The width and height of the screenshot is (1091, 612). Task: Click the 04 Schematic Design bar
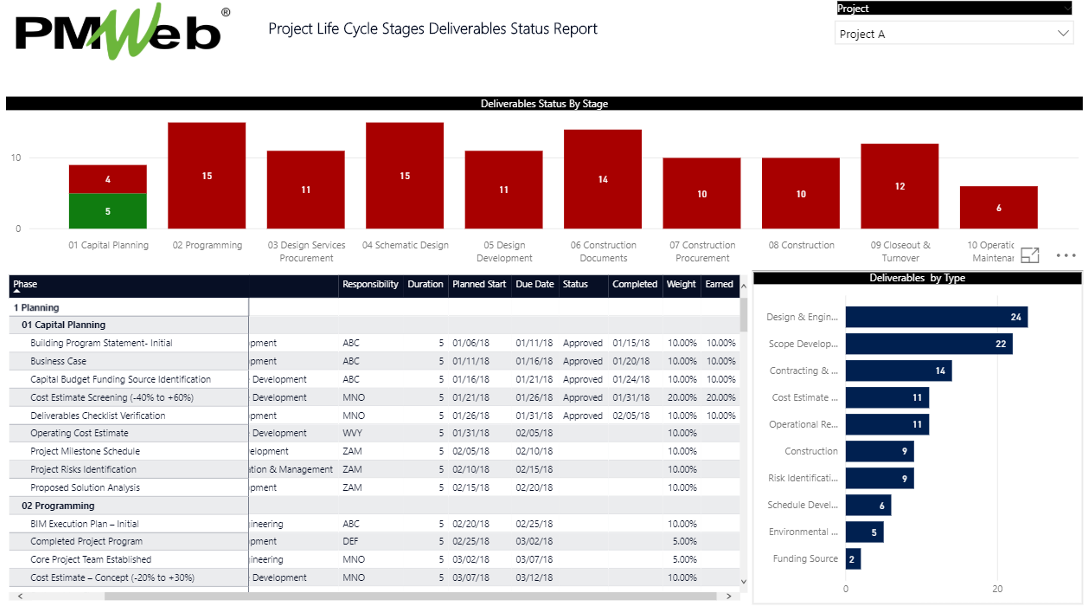(x=405, y=175)
